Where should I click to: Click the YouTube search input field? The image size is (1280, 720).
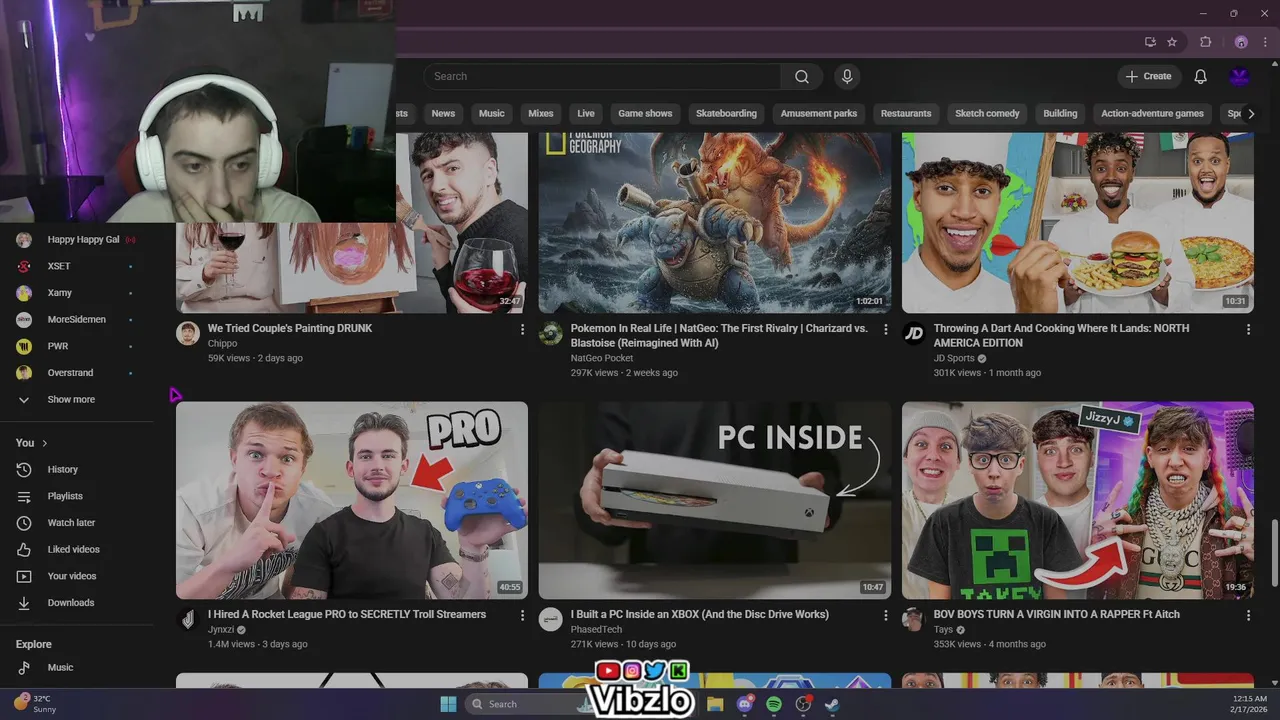tap(602, 77)
